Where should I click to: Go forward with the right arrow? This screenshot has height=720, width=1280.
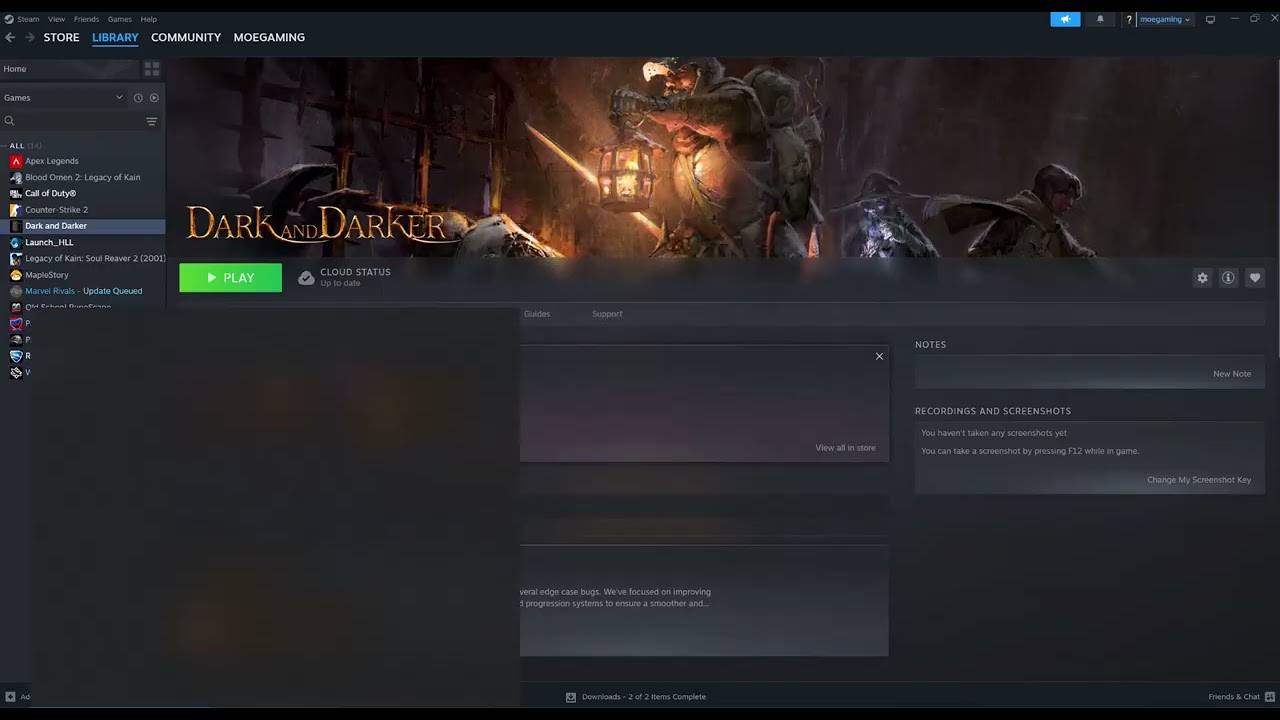coord(30,37)
